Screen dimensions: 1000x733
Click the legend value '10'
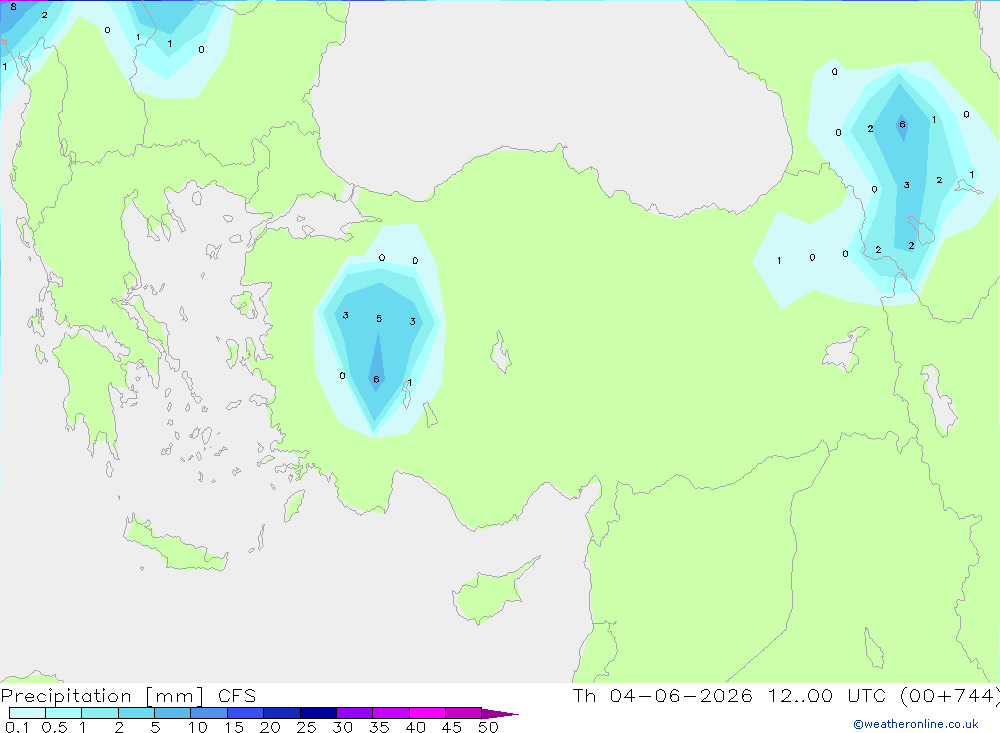(198, 727)
